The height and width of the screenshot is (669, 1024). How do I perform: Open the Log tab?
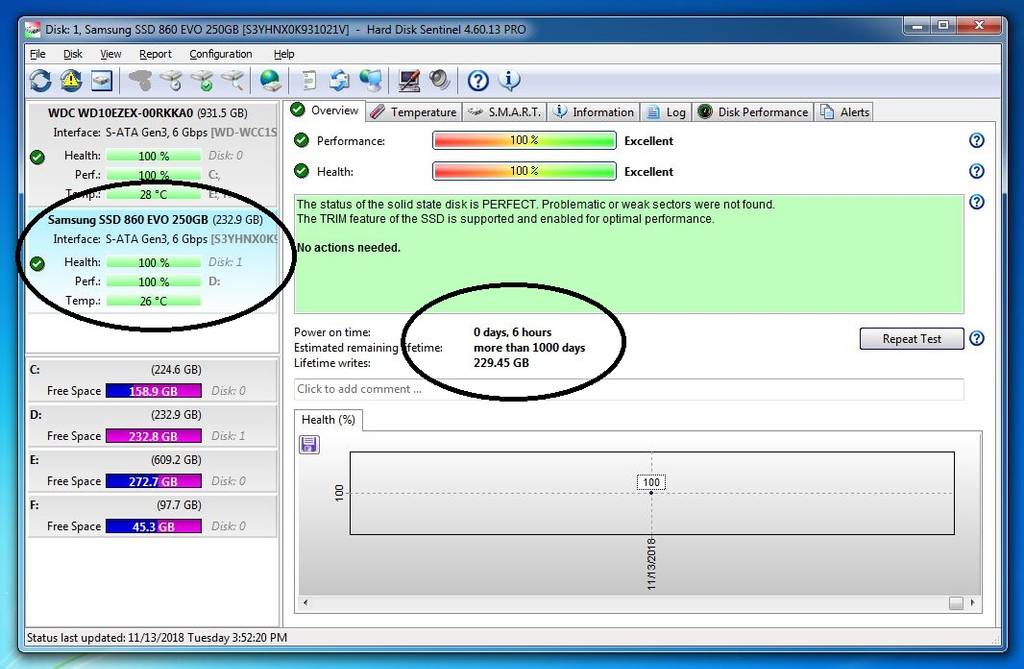pos(666,112)
